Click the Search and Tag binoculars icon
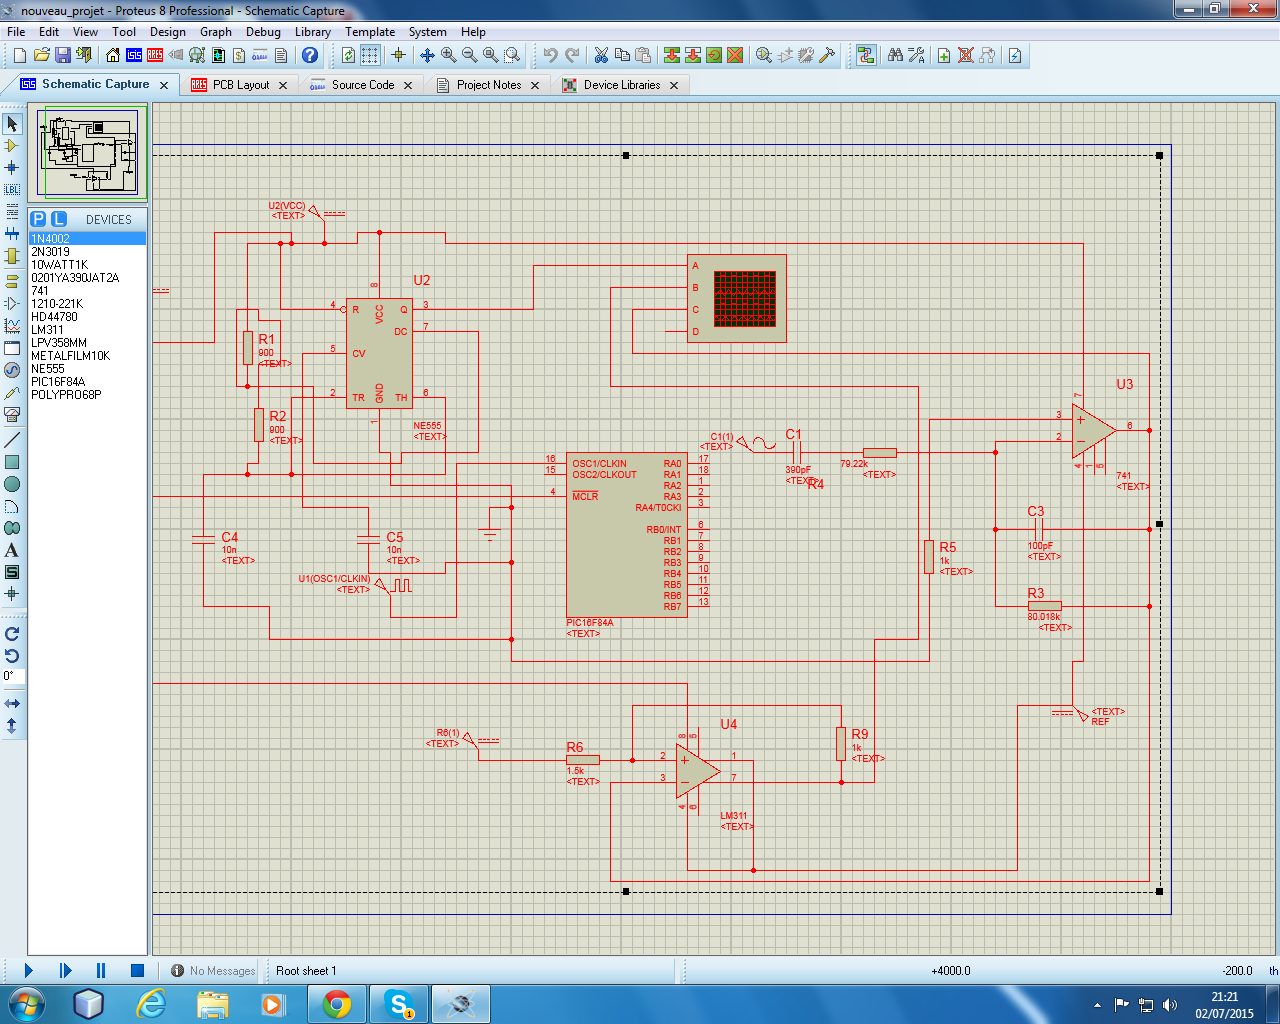The height and width of the screenshot is (1024, 1280). pyautogui.click(x=895, y=56)
